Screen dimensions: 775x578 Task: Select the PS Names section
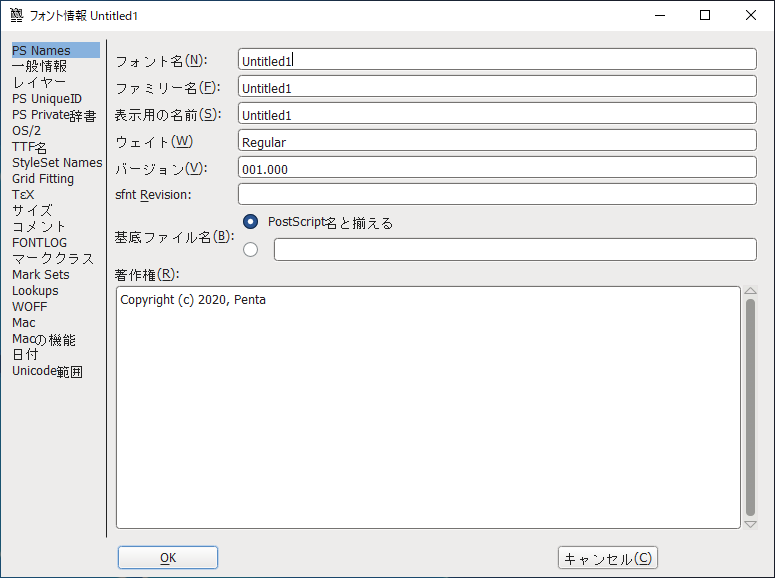click(x=55, y=50)
